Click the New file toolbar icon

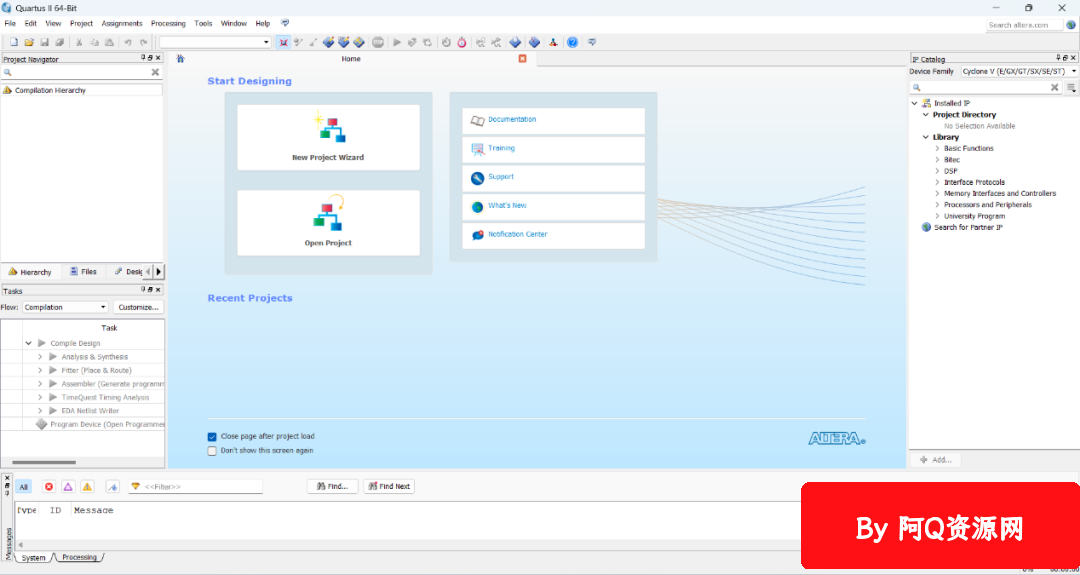point(13,42)
